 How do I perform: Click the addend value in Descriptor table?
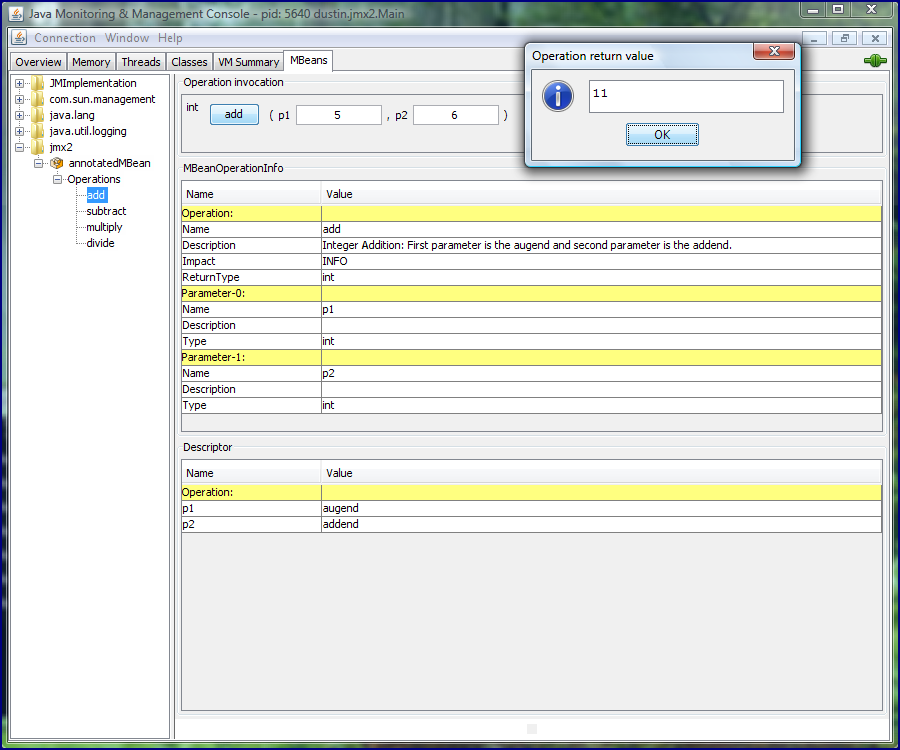pyautogui.click(x=601, y=524)
